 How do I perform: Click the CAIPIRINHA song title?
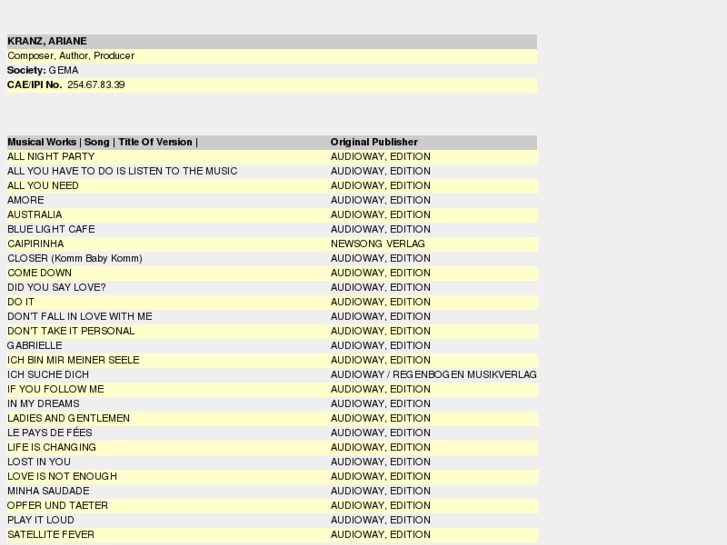pyautogui.click(x=36, y=244)
